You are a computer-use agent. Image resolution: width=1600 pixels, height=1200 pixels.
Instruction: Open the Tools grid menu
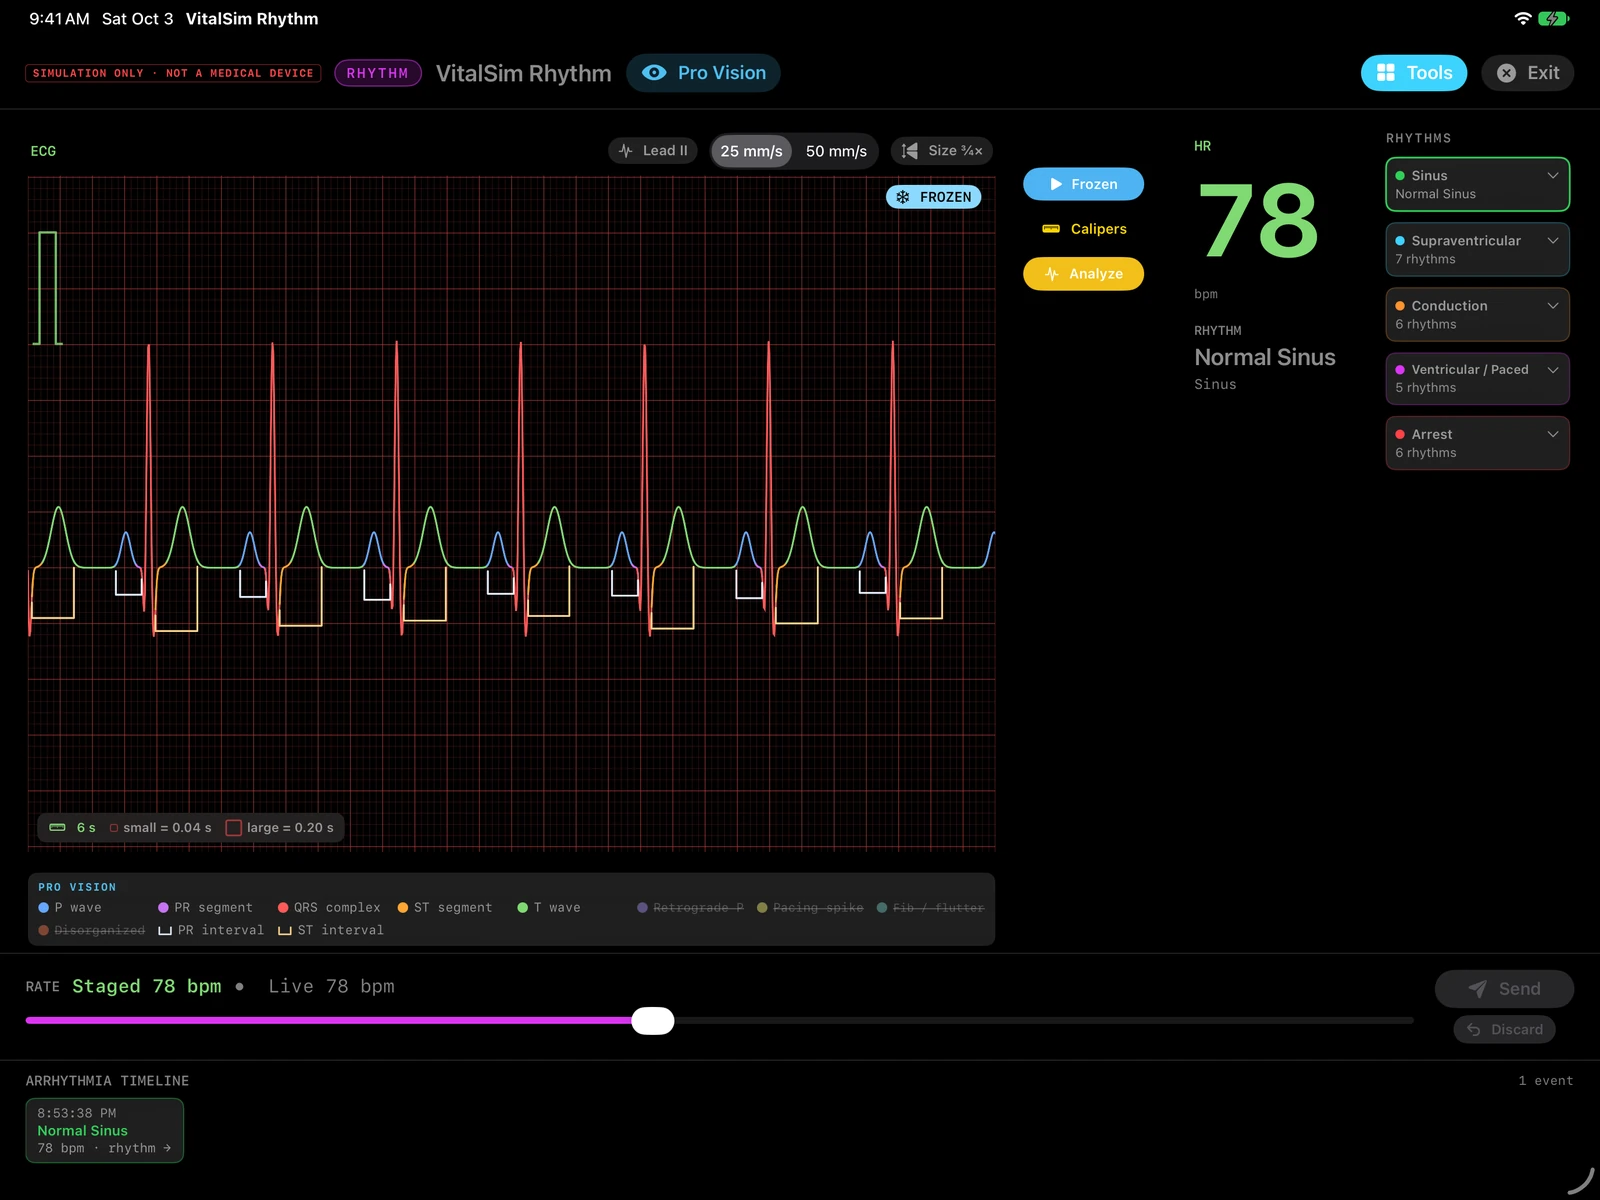(1413, 73)
